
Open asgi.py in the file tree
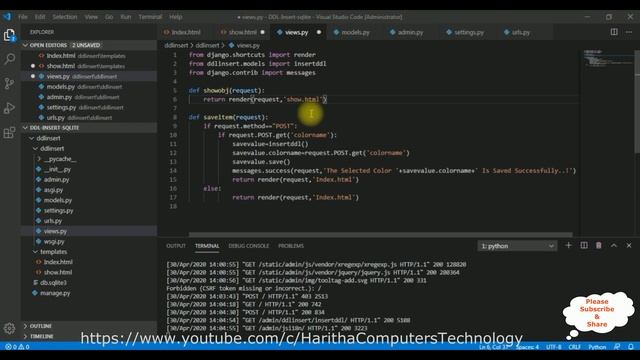pyautogui.click(x=89, y=190)
